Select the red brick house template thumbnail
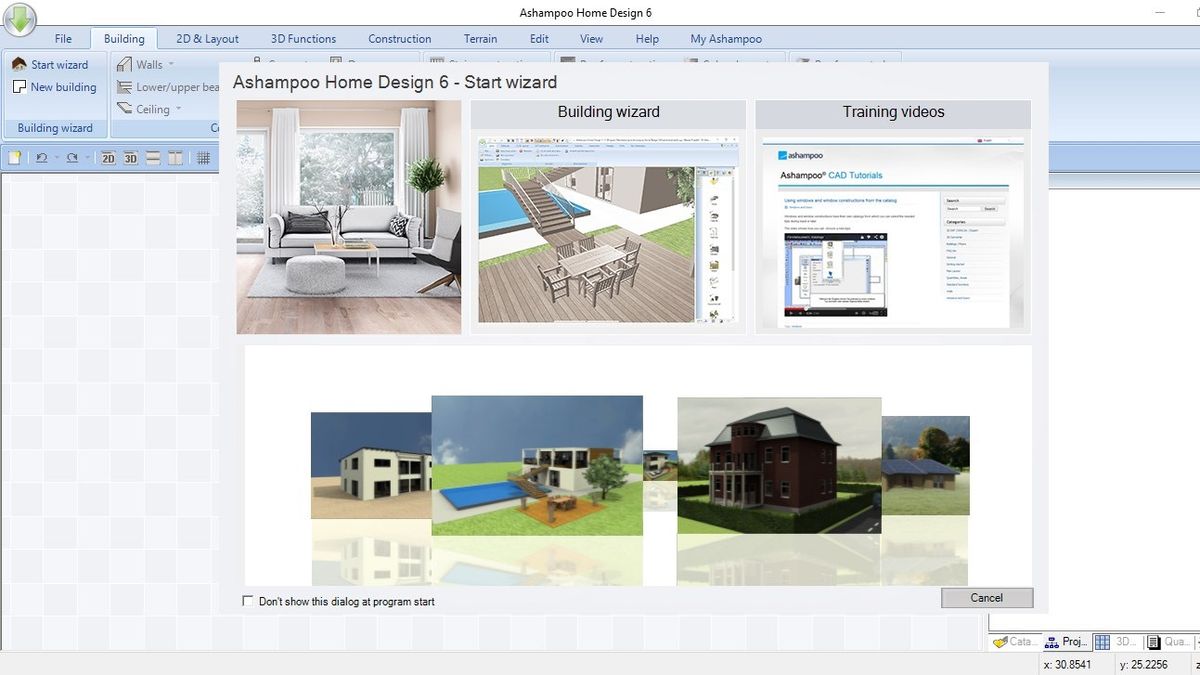 pos(778,465)
